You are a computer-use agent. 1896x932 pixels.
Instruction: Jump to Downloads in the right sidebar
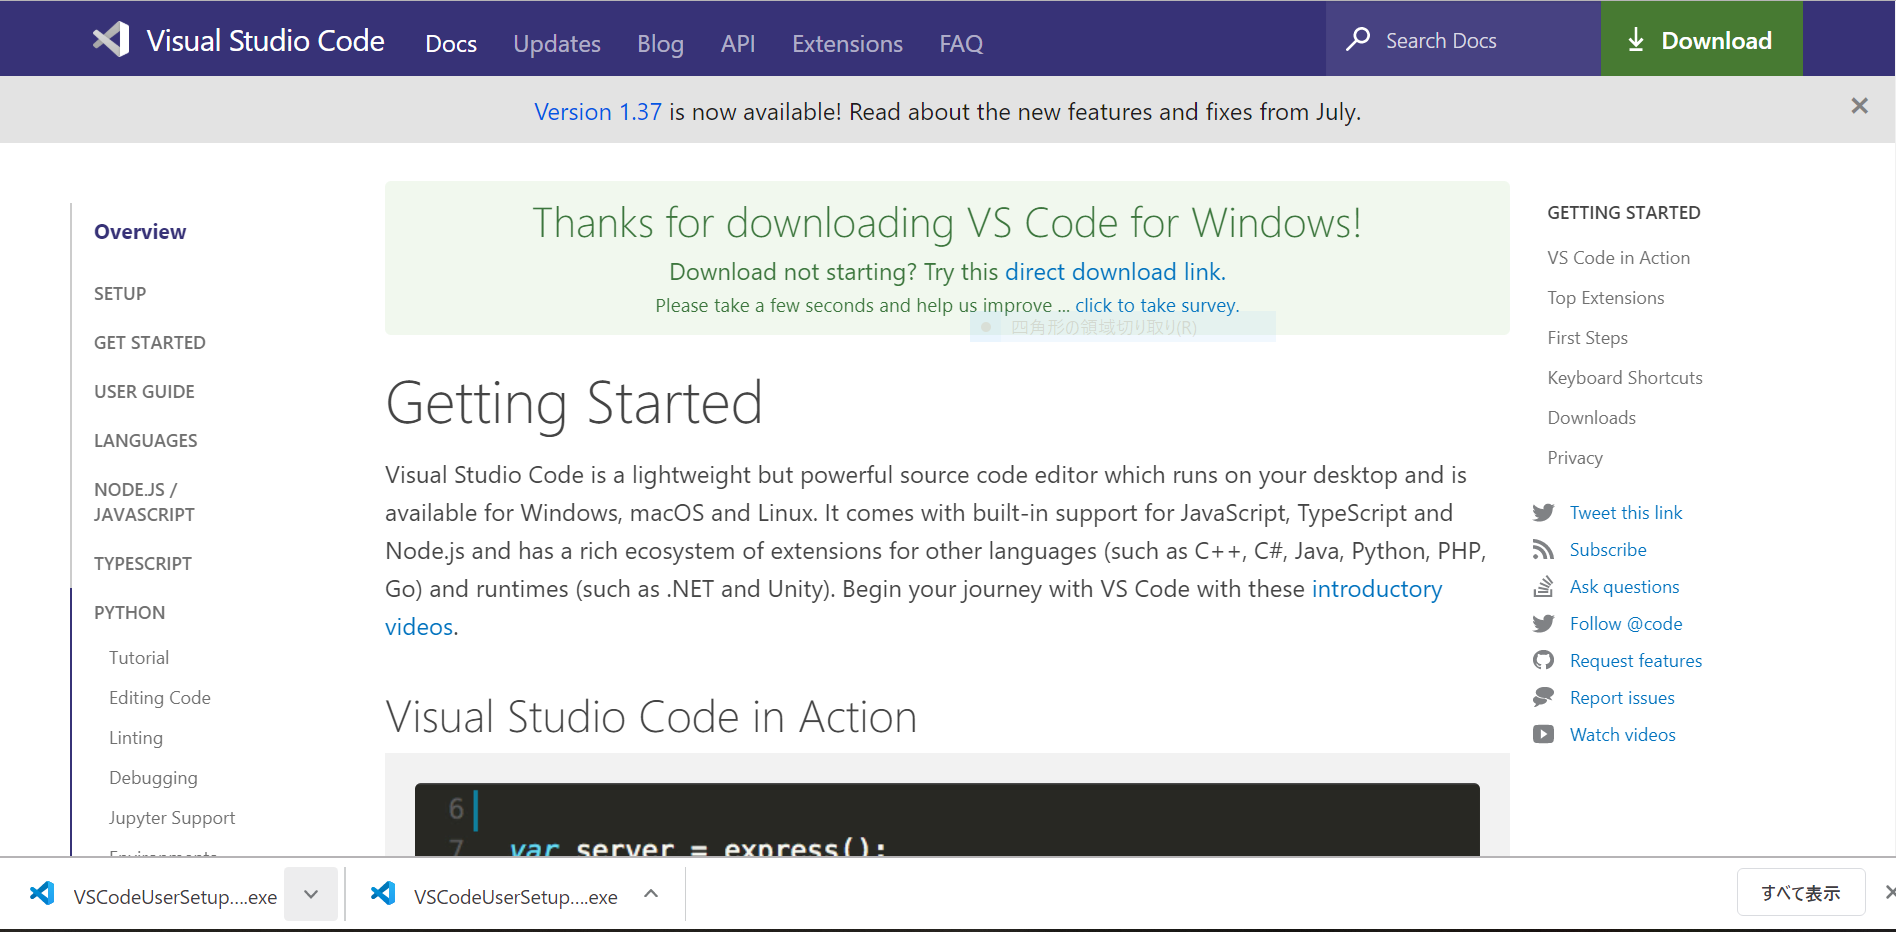[x=1592, y=418]
